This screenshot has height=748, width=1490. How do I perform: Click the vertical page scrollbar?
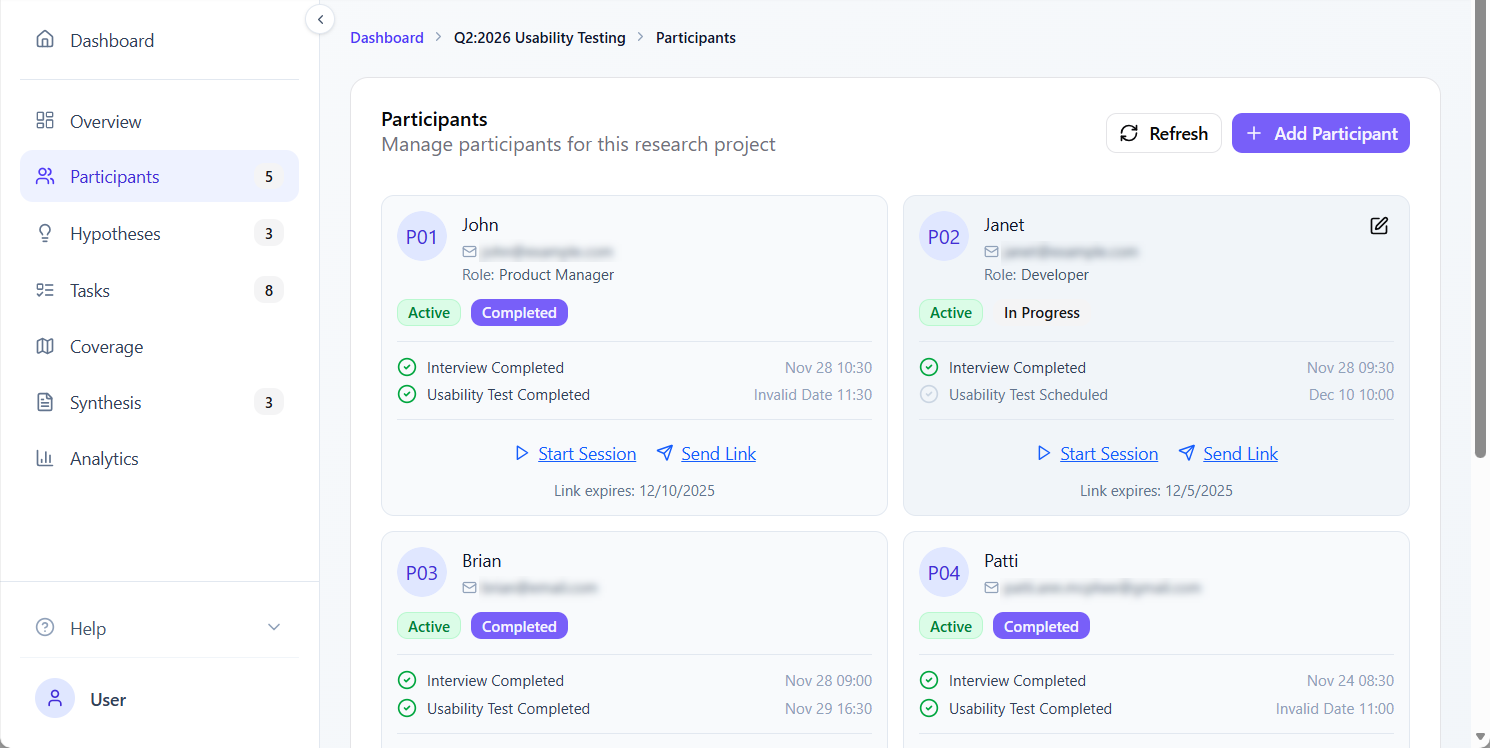coord(1481,230)
